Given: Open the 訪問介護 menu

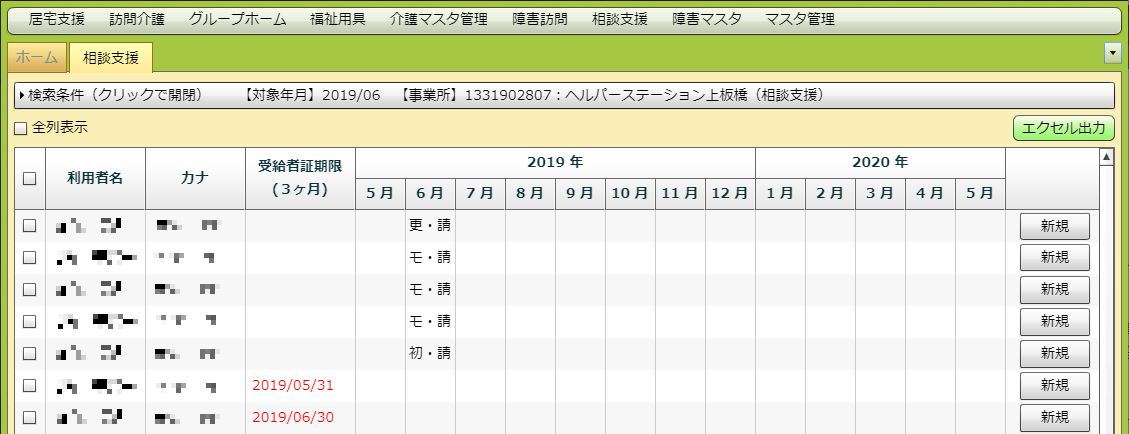Looking at the screenshot, I should click(x=137, y=19).
